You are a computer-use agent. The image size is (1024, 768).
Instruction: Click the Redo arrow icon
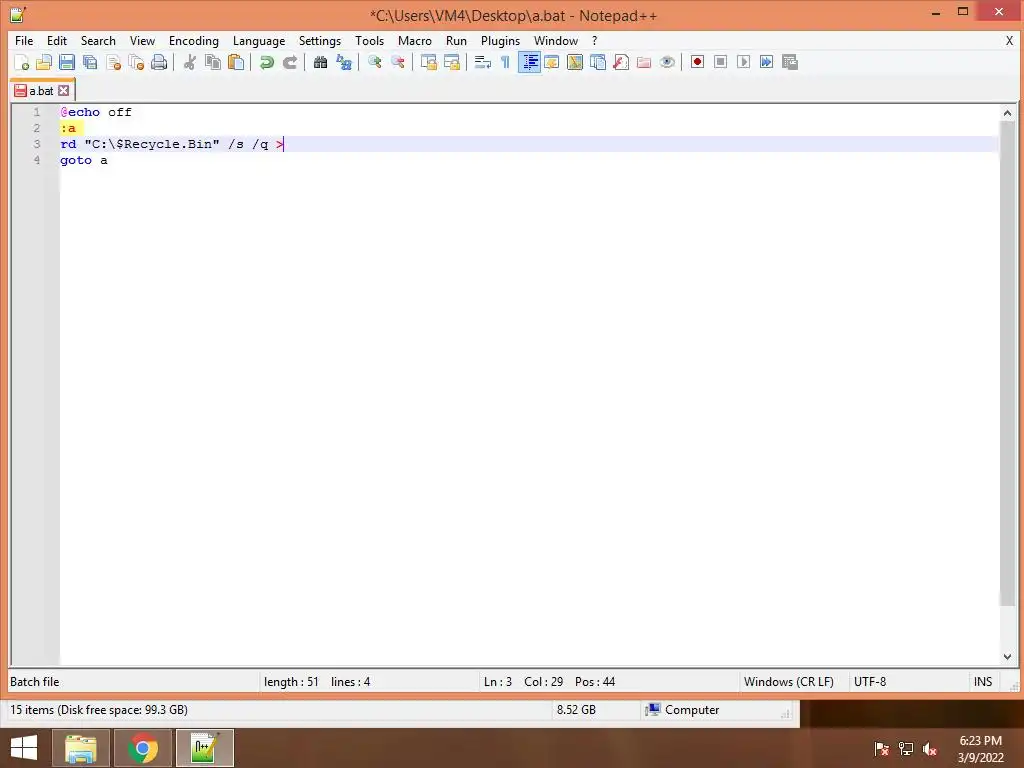coord(290,62)
